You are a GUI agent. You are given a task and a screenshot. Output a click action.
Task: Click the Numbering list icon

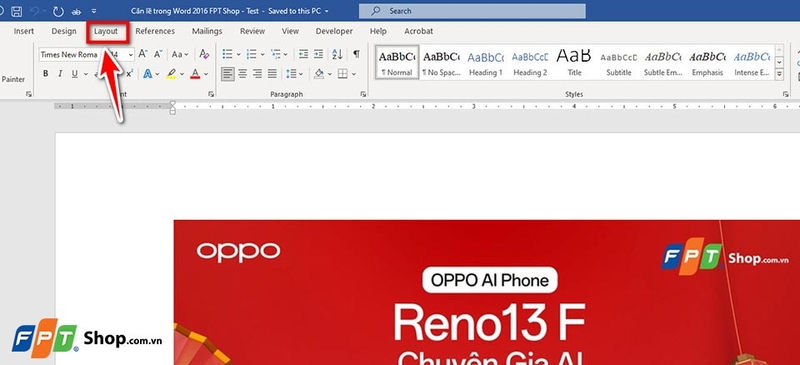[x=252, y=54]
